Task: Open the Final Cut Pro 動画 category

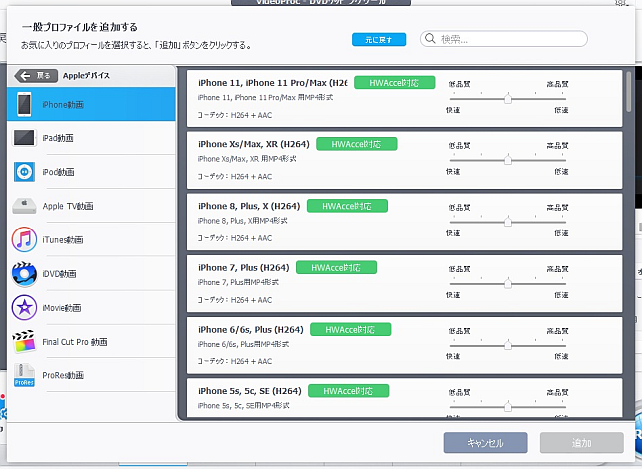Action: coord(91,341)
